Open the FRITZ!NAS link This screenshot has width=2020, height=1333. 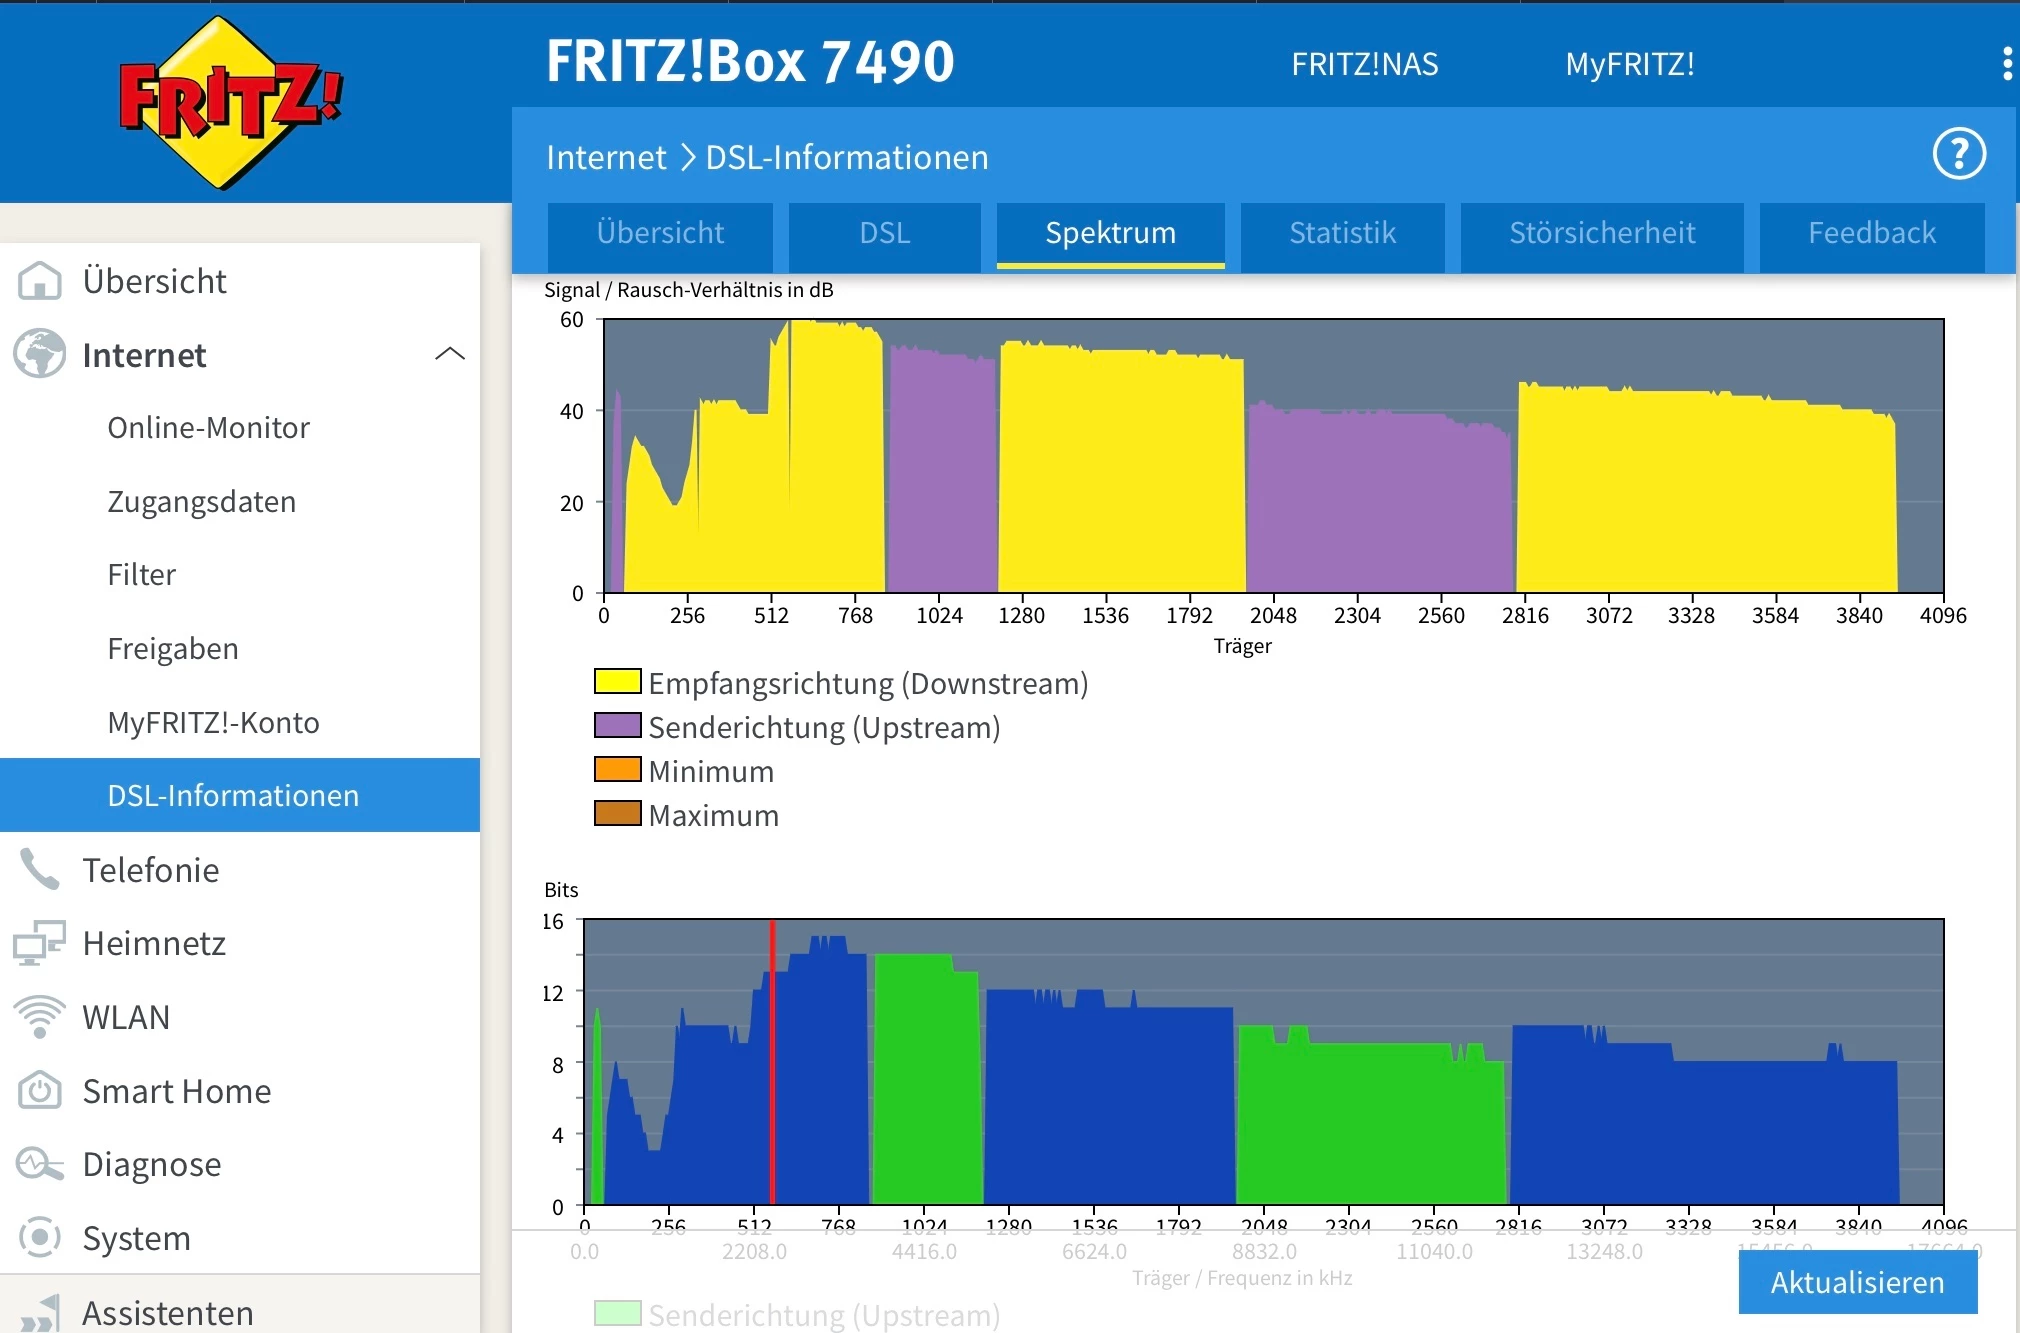point(1364,65)
